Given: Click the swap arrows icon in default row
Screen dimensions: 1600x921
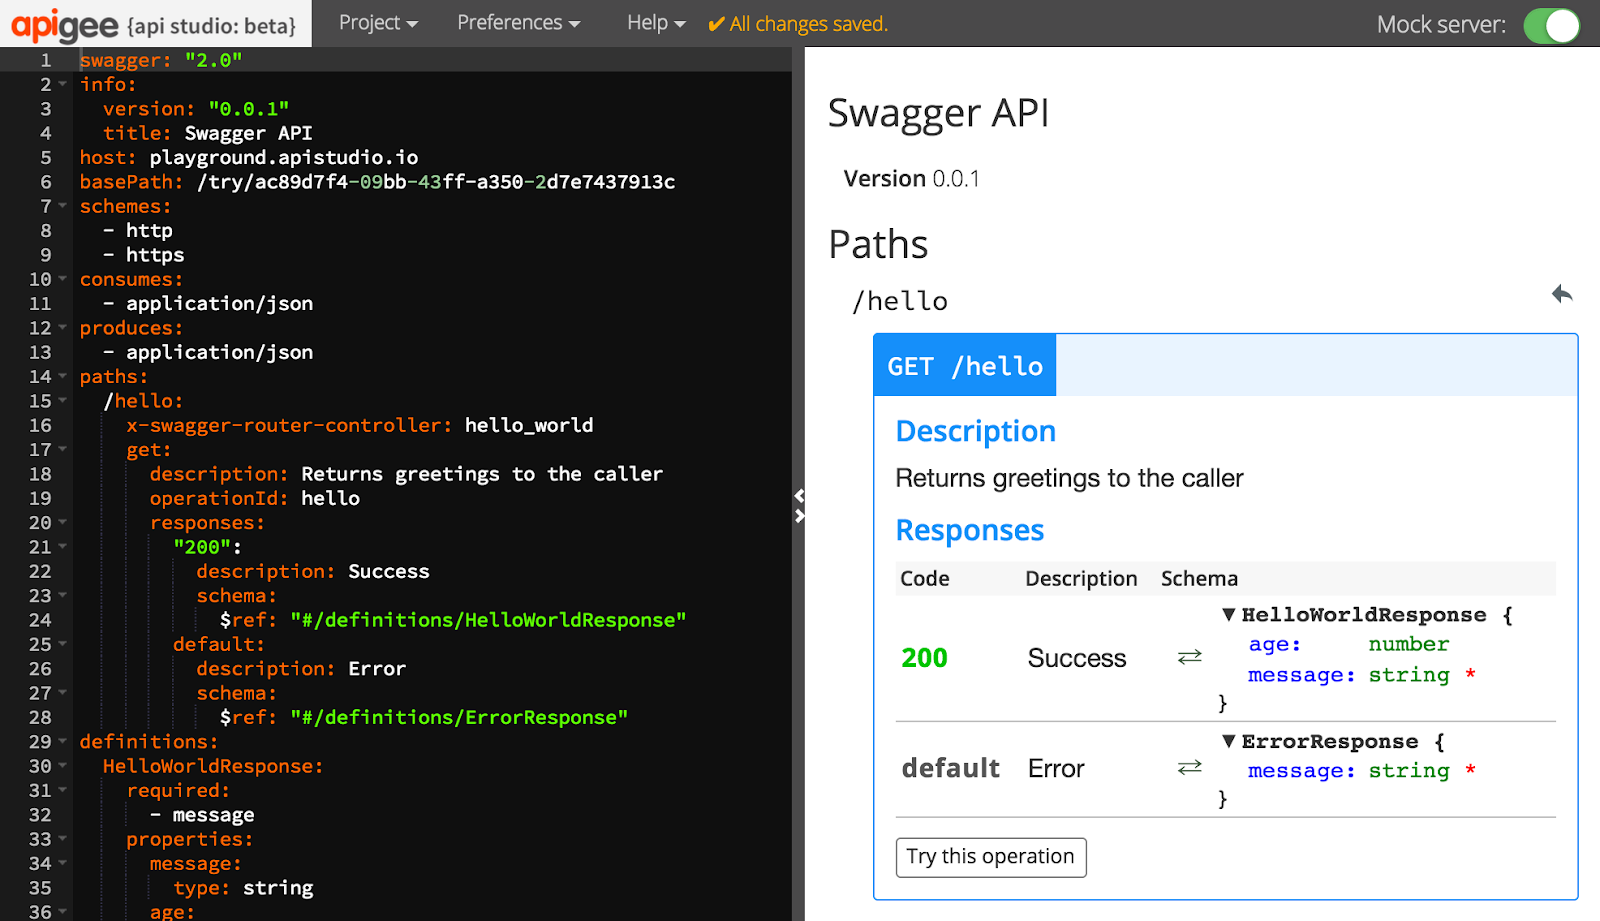Looking at the screenshot, I should (x=1189, y=767).
